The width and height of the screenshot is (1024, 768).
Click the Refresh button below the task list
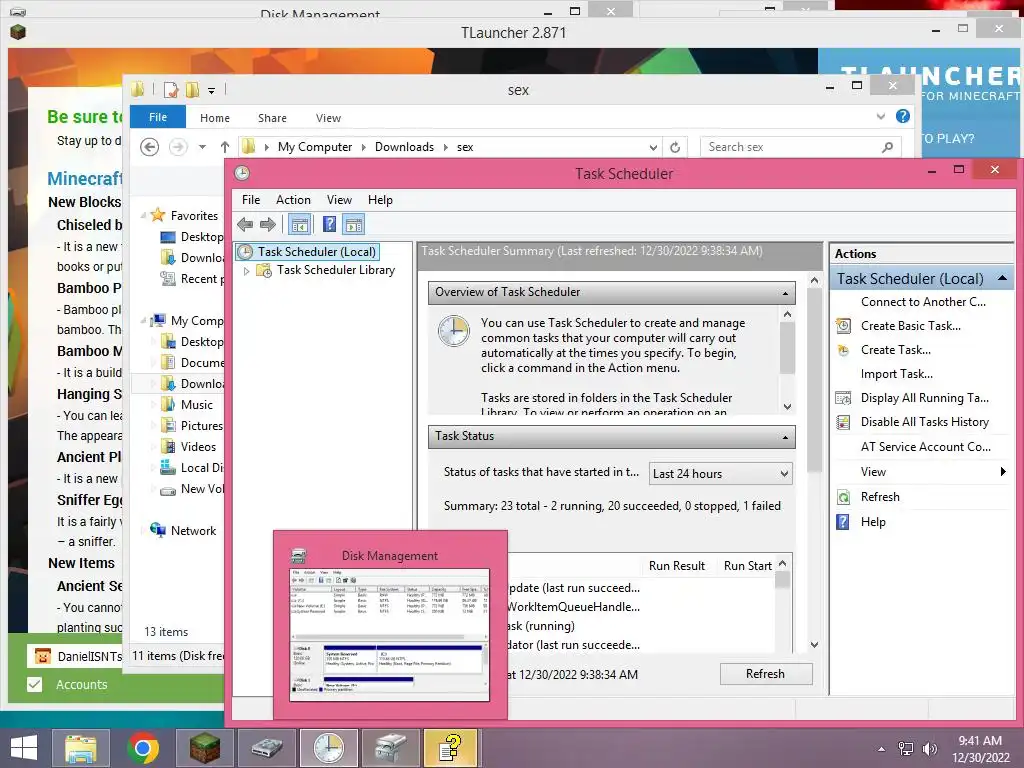[765, 674]
